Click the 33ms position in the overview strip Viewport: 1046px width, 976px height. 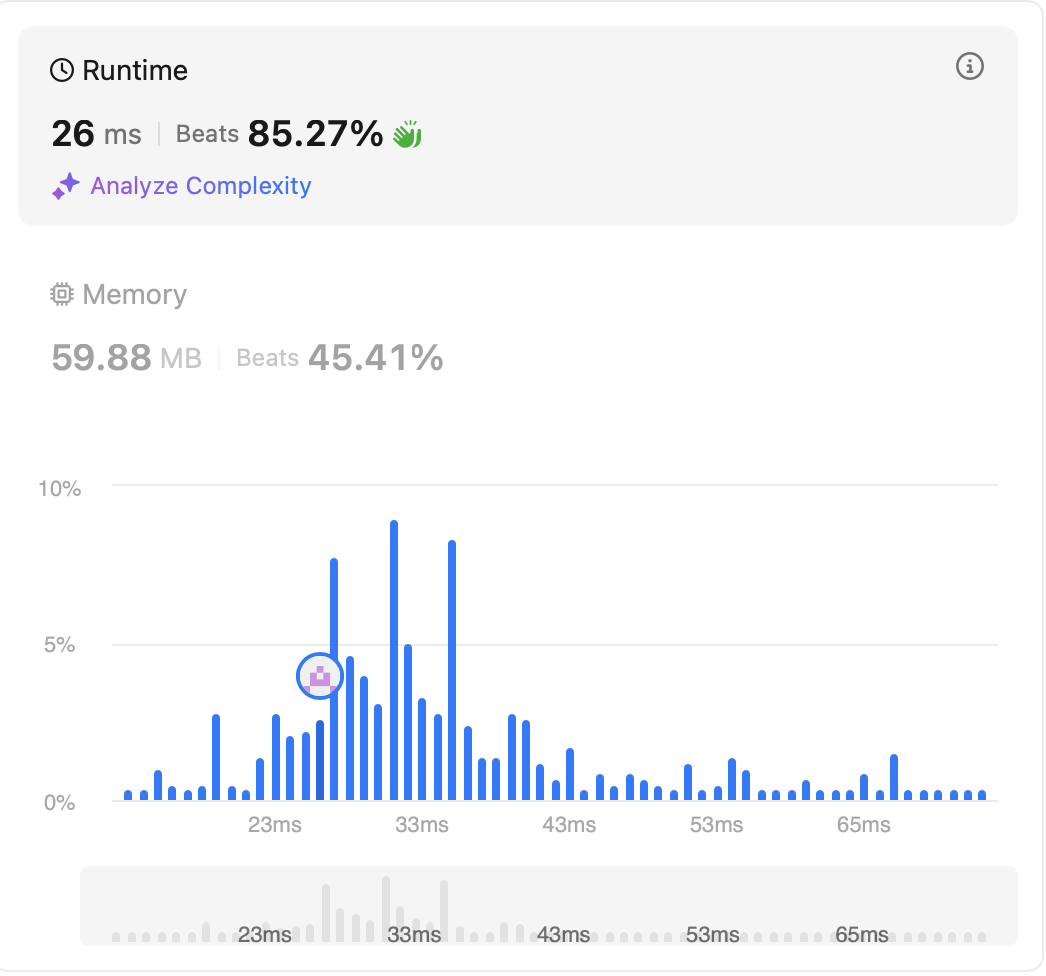[413, 935]
